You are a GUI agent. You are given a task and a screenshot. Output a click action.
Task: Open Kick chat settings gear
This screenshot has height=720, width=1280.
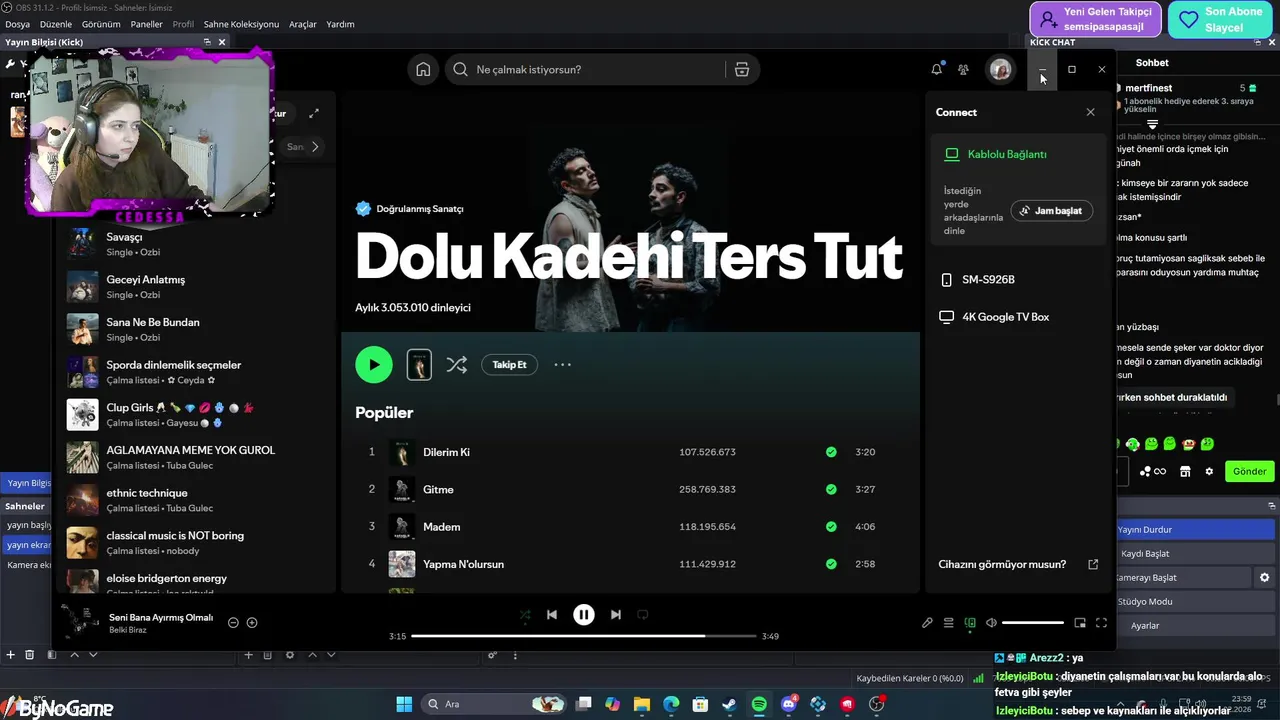(1209, 471)
